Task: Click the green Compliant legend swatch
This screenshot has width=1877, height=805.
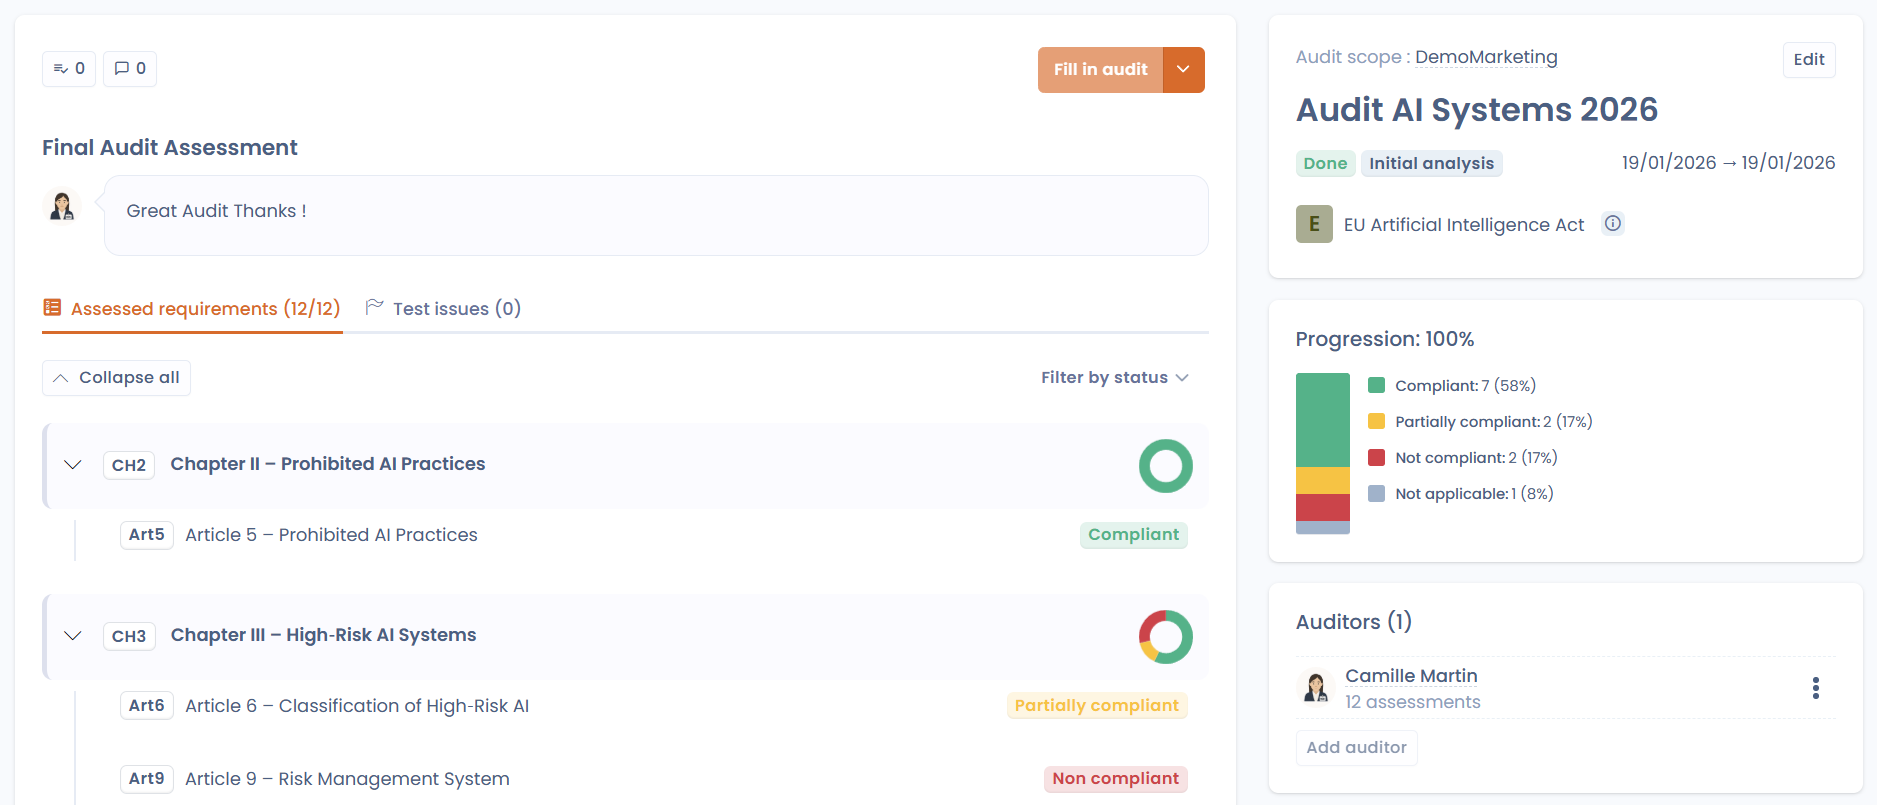Action: coord(1376,386)
